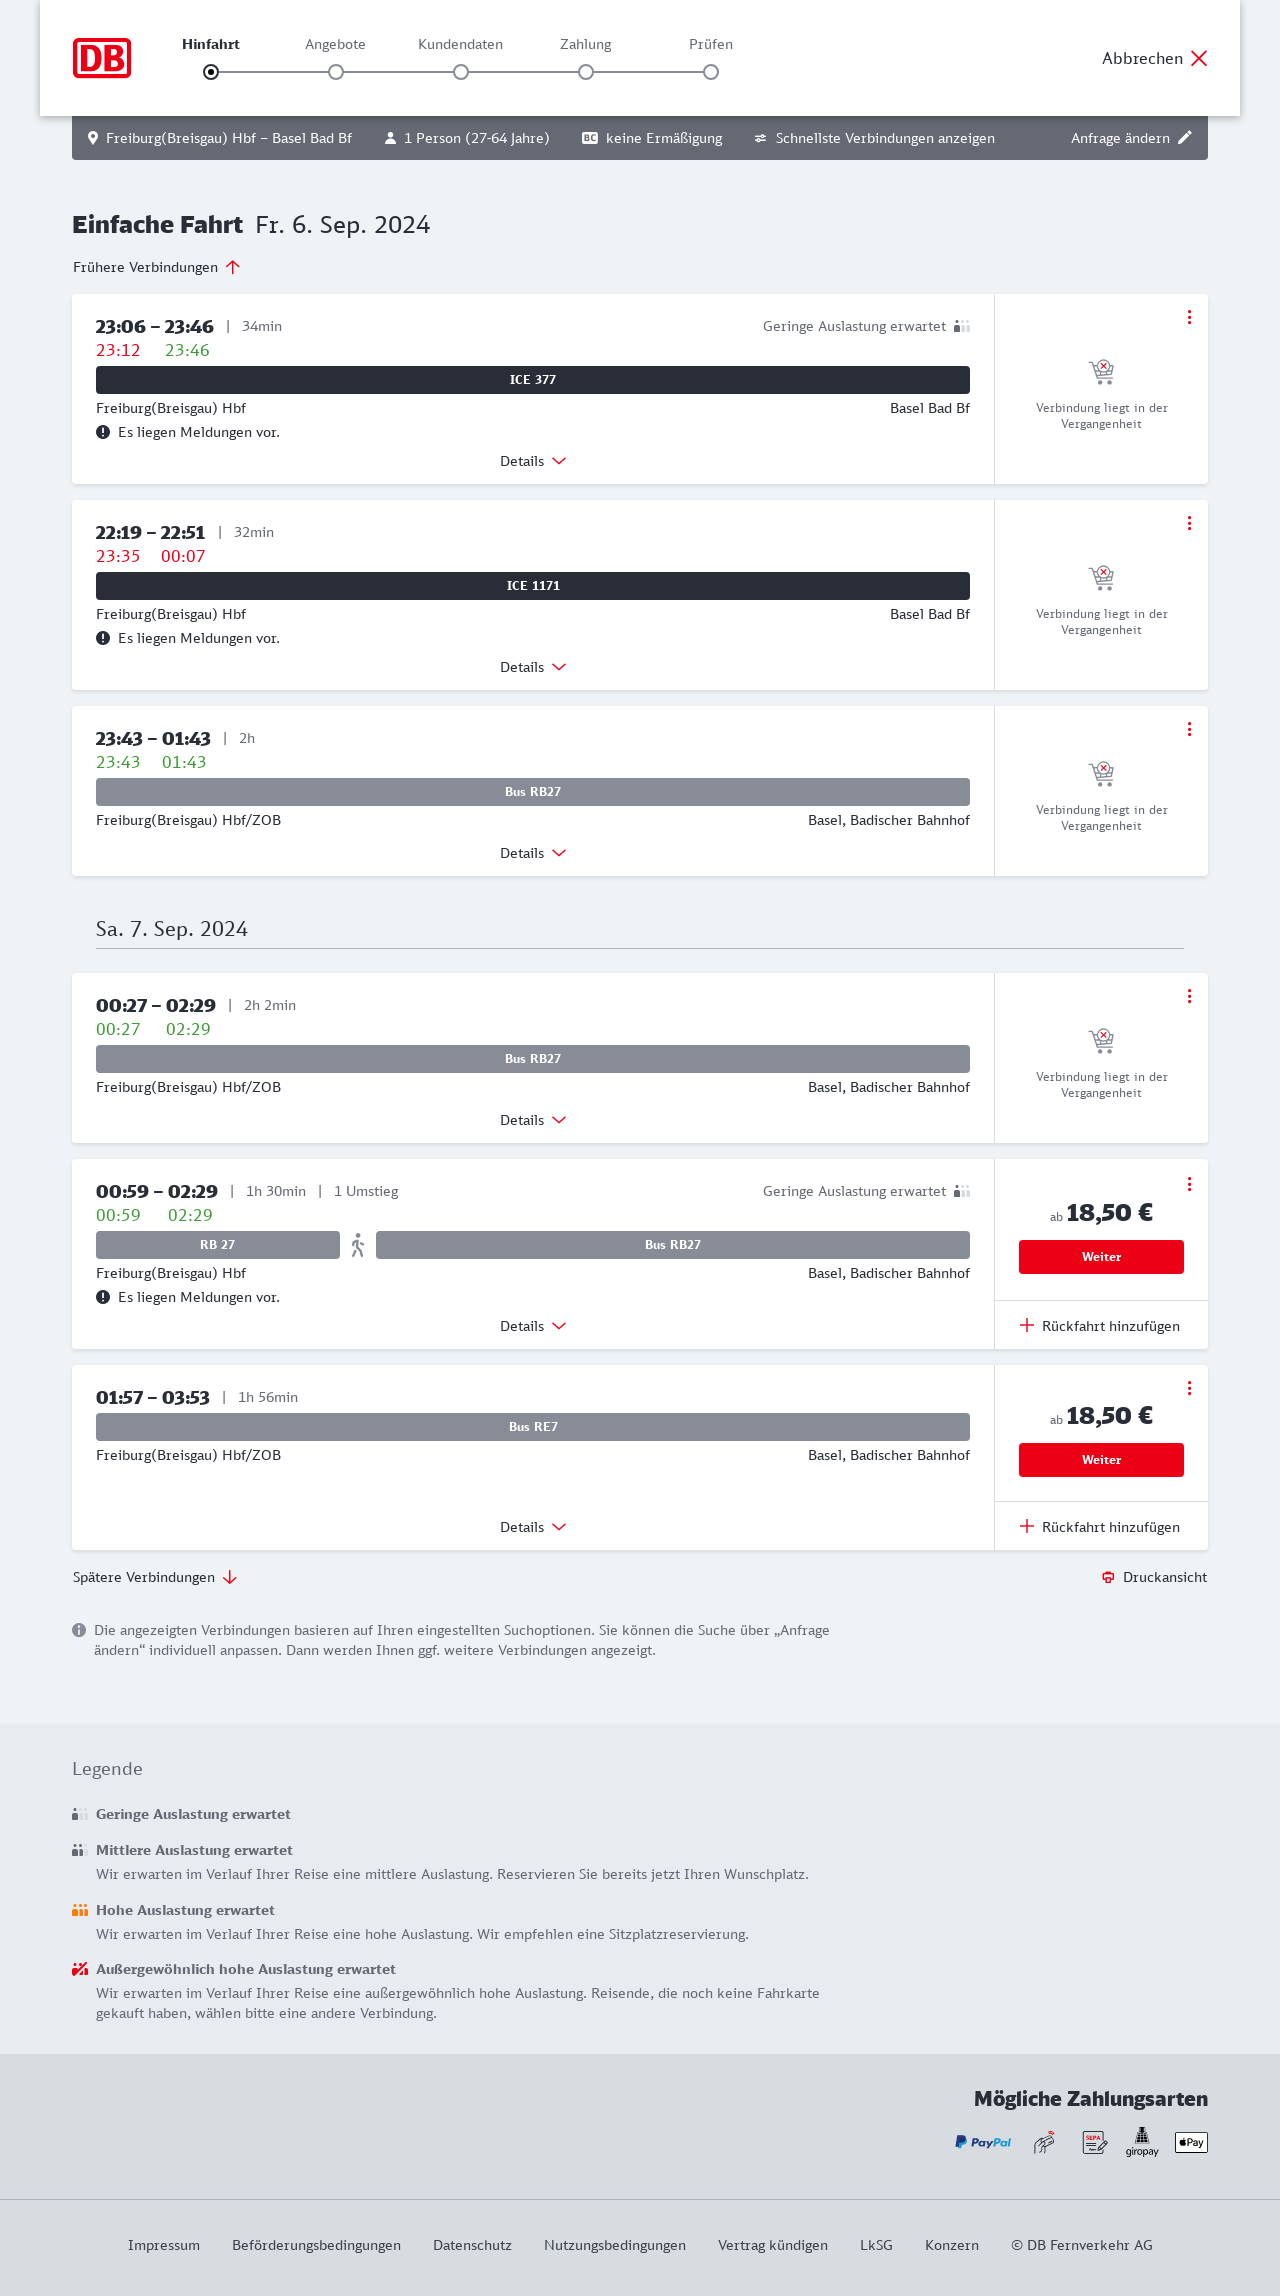Select the Angebote step circle
Screen dimensions: 1280x2296
(x=336, y=72)
